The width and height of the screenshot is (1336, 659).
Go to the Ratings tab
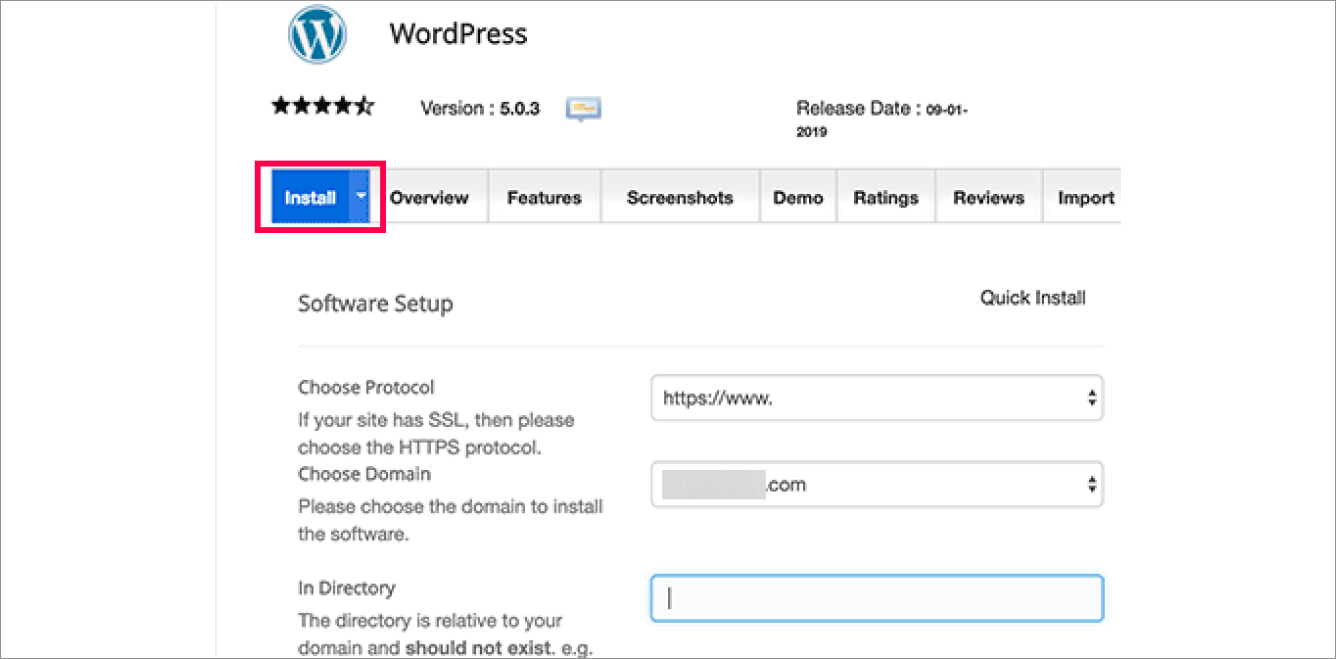click(886, 198)
